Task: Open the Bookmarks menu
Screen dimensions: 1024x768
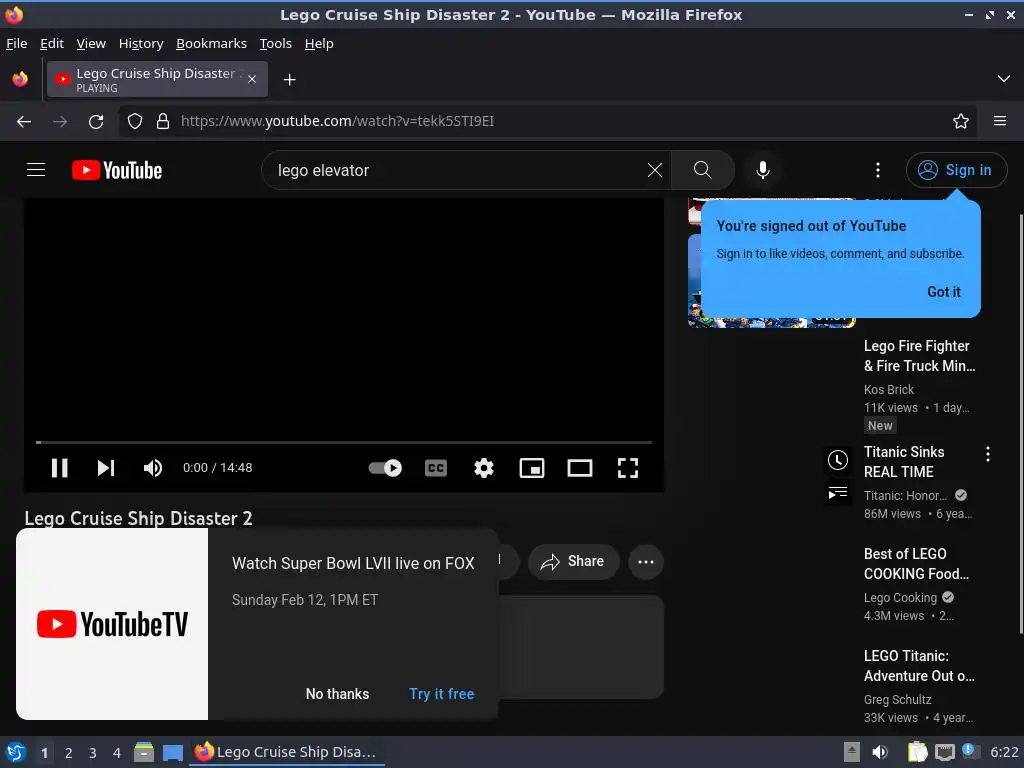Action: 211,43
